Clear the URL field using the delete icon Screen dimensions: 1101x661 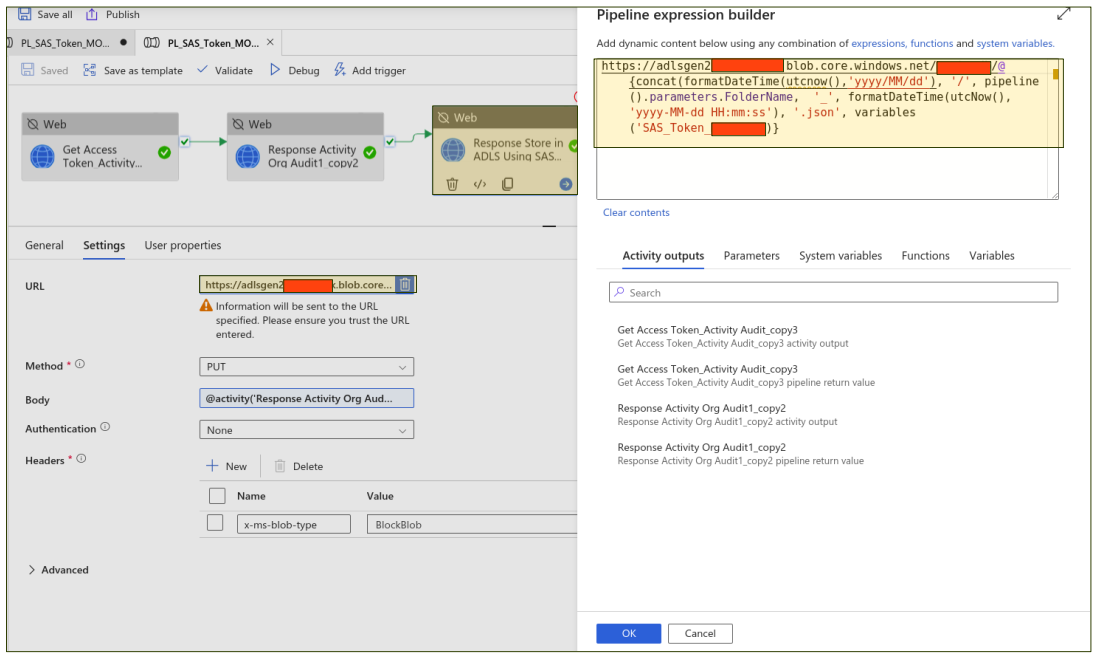click(x=404, y=284)
